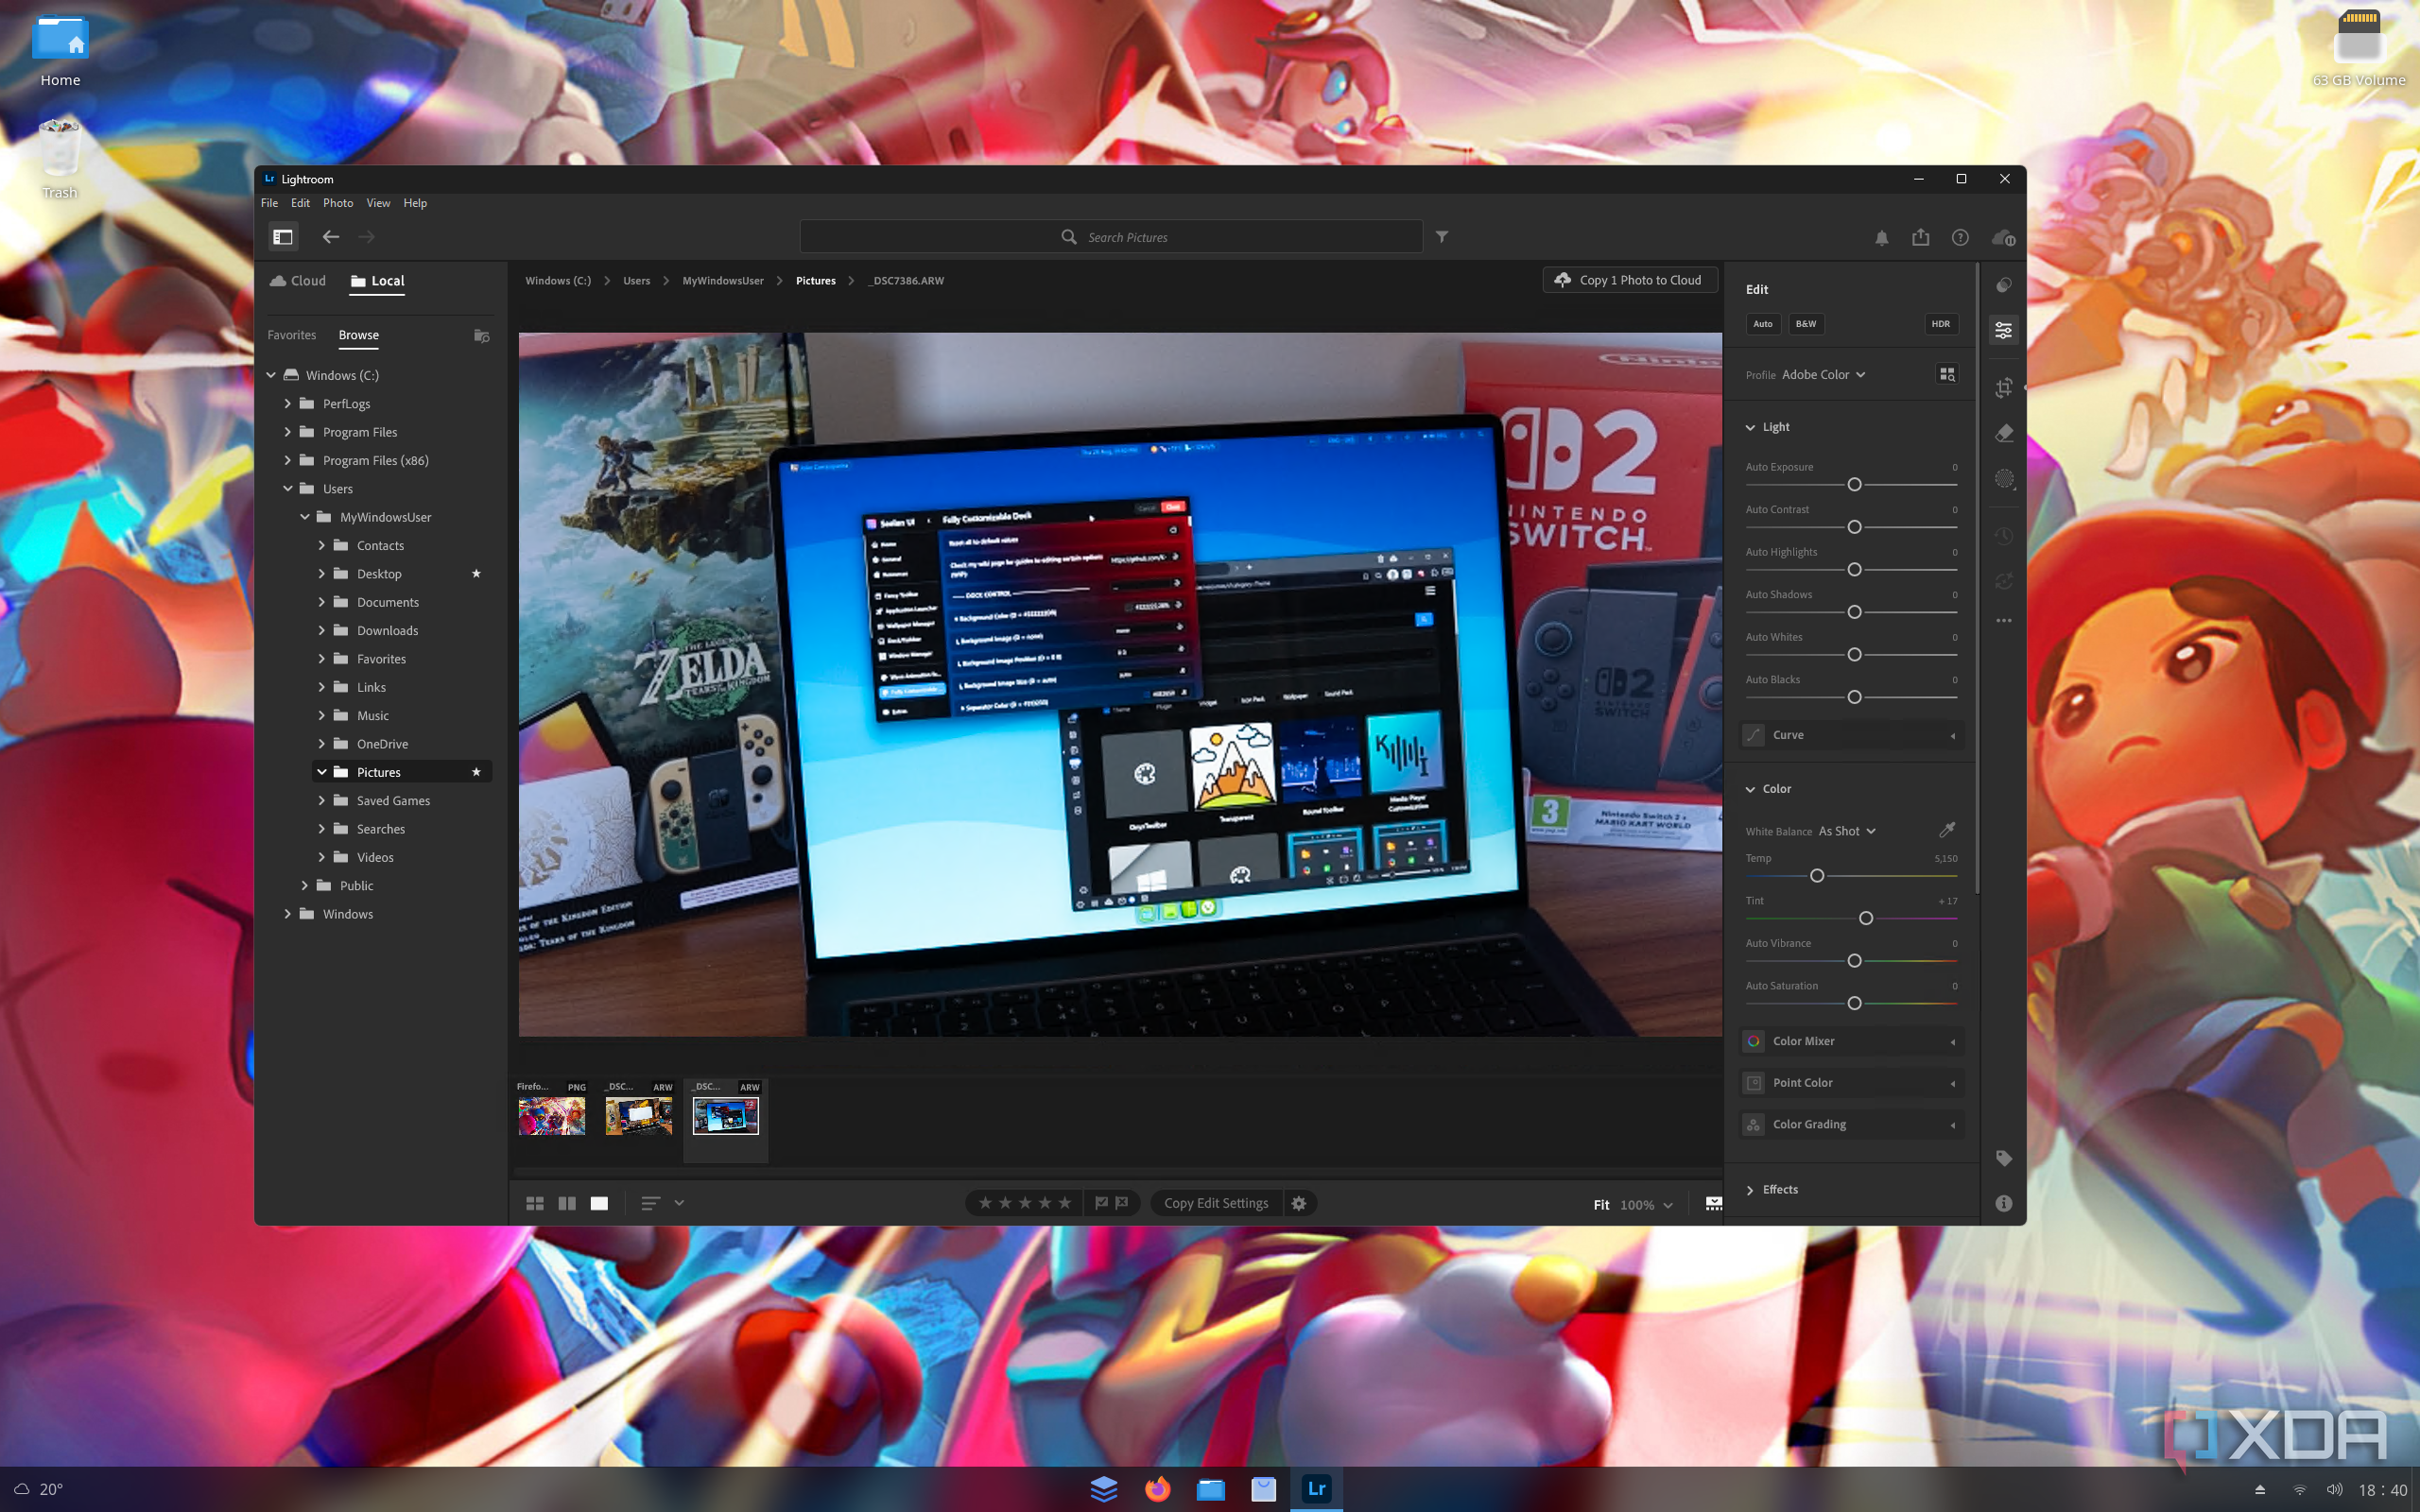Open the notifications bell

coord(1880,237)
